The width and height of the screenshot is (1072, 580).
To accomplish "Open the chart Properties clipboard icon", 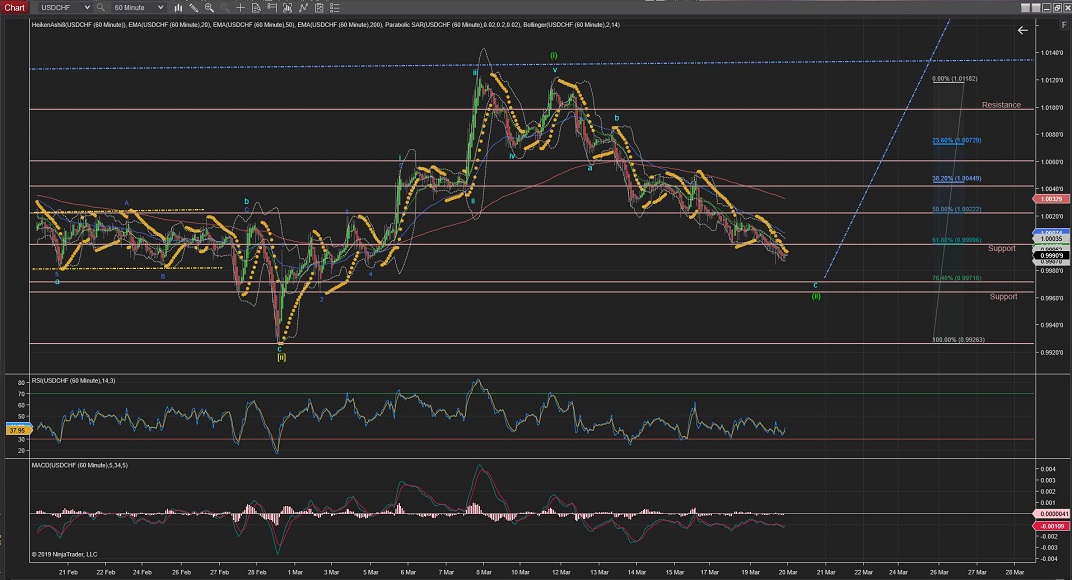I will 319,8.
